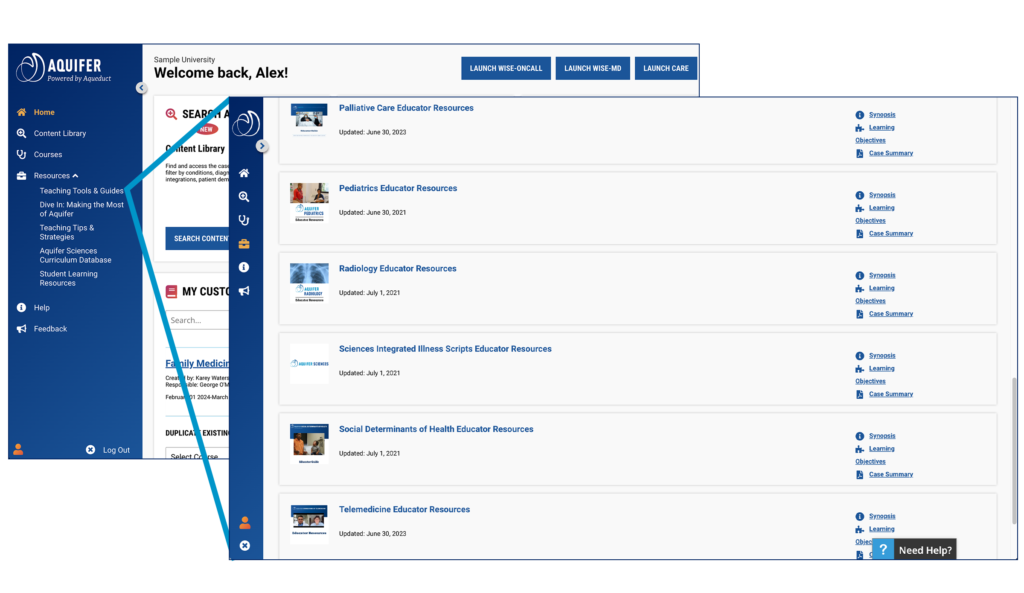Open Pediatrics Educator Resources
Viewport: 1024px width, 593px height.
click(398, 188)
